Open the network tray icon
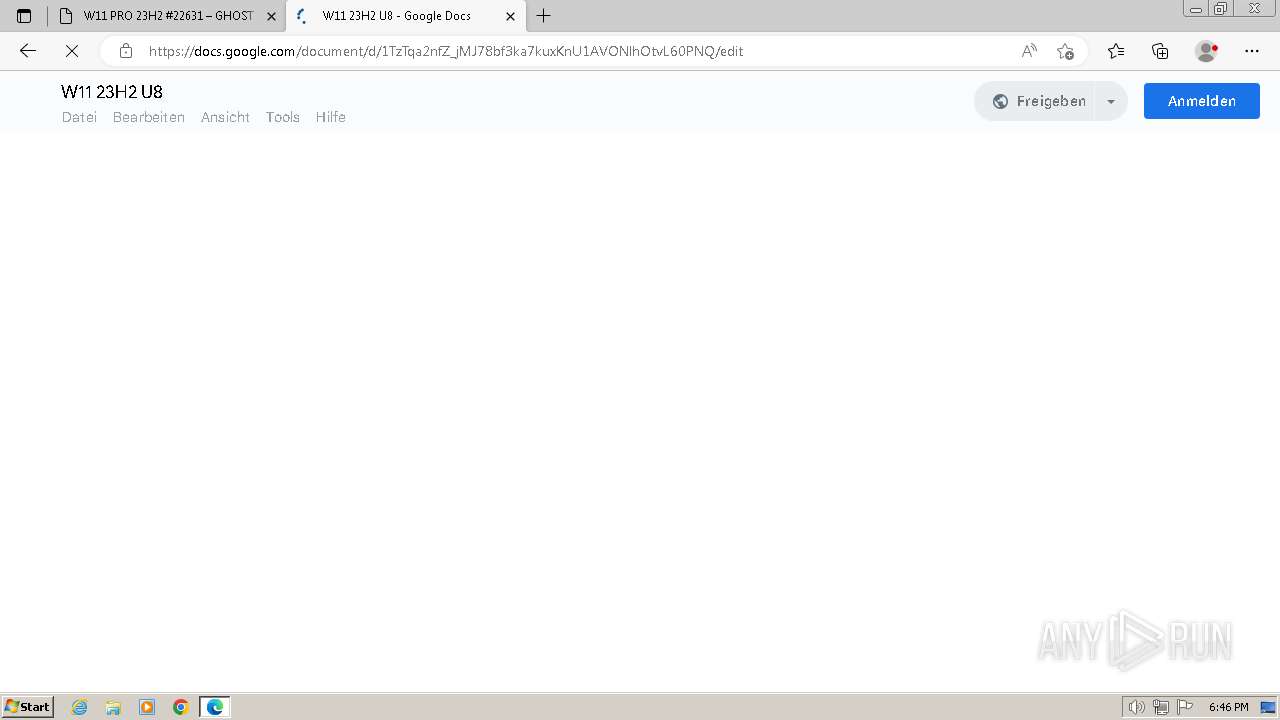 coord(1161,707)
